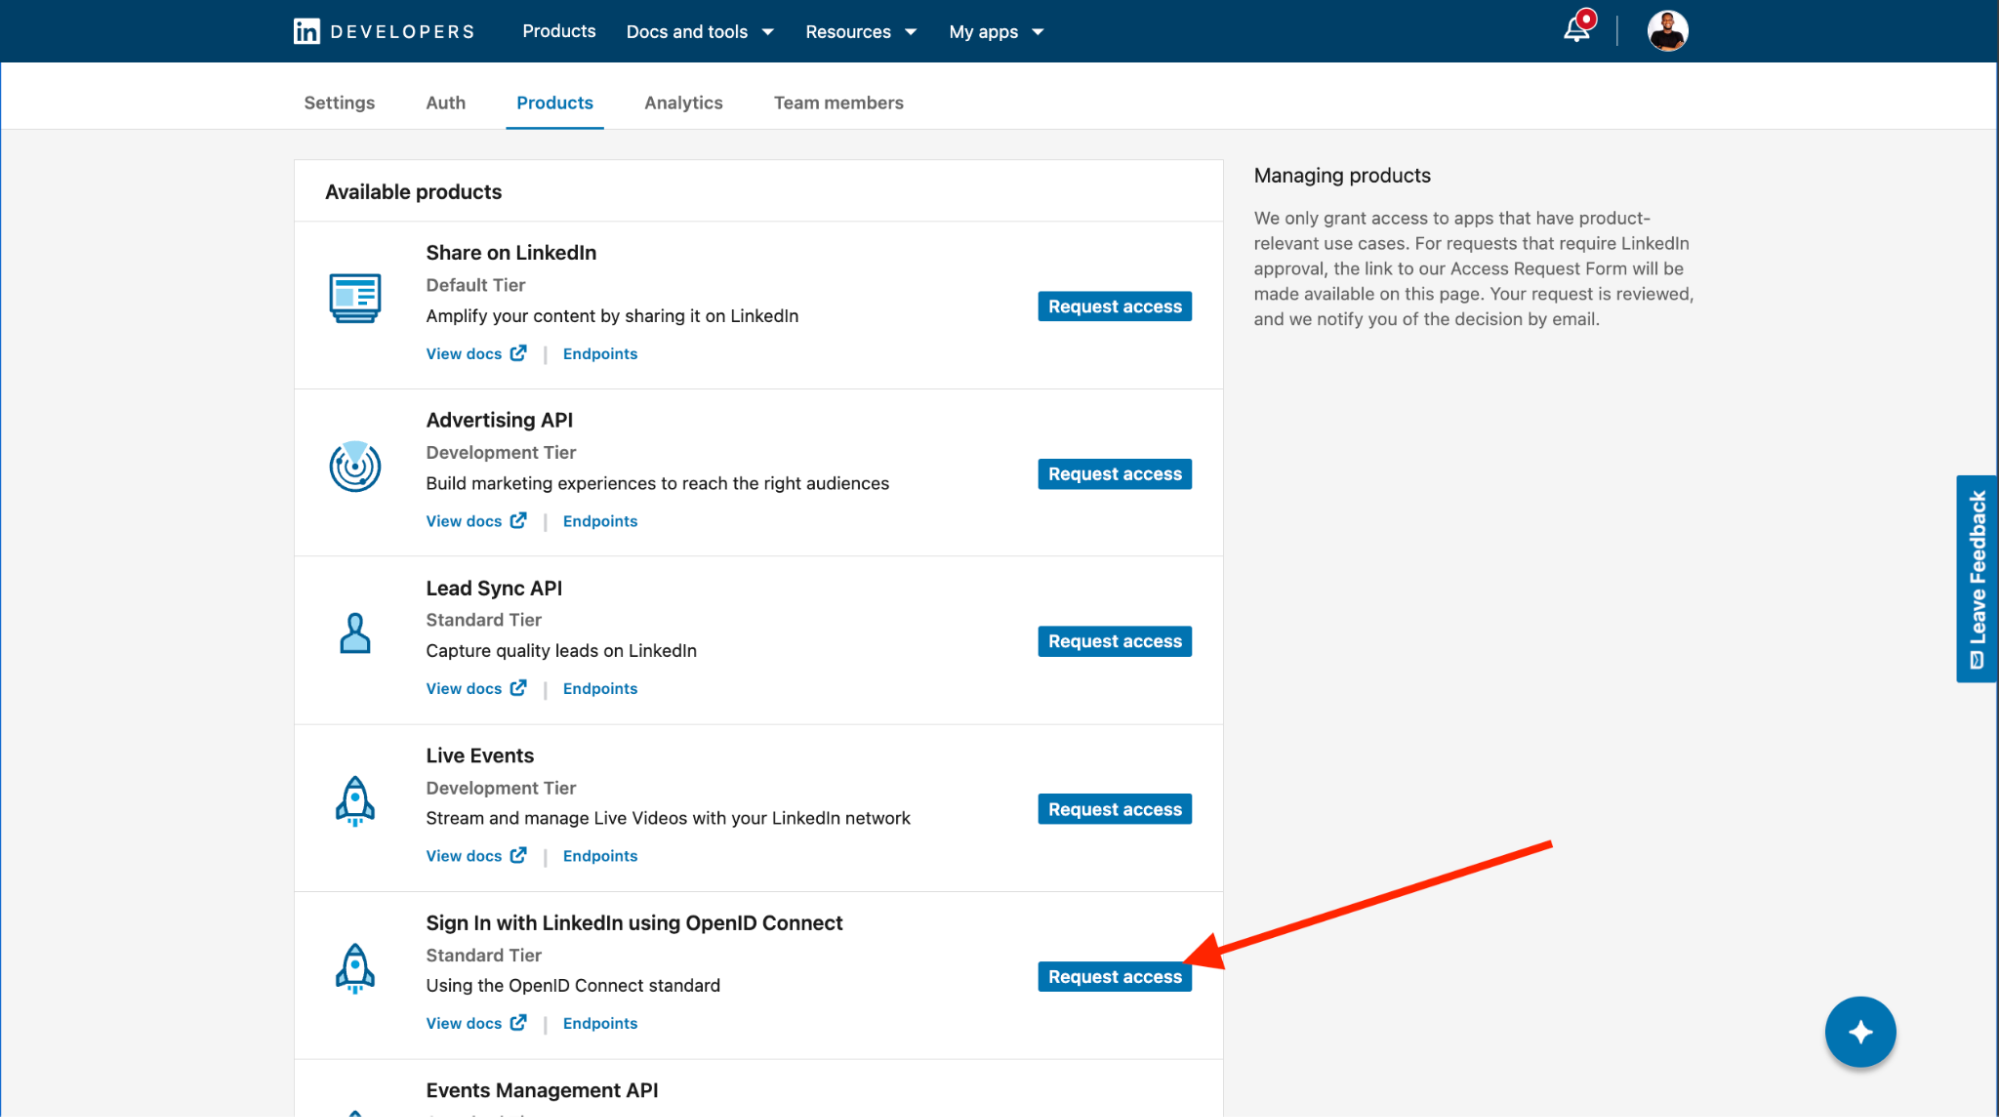This screenshot has width=1999, height=1117.
Task: Click the Managing products heading
Action: click(1342, 176)
